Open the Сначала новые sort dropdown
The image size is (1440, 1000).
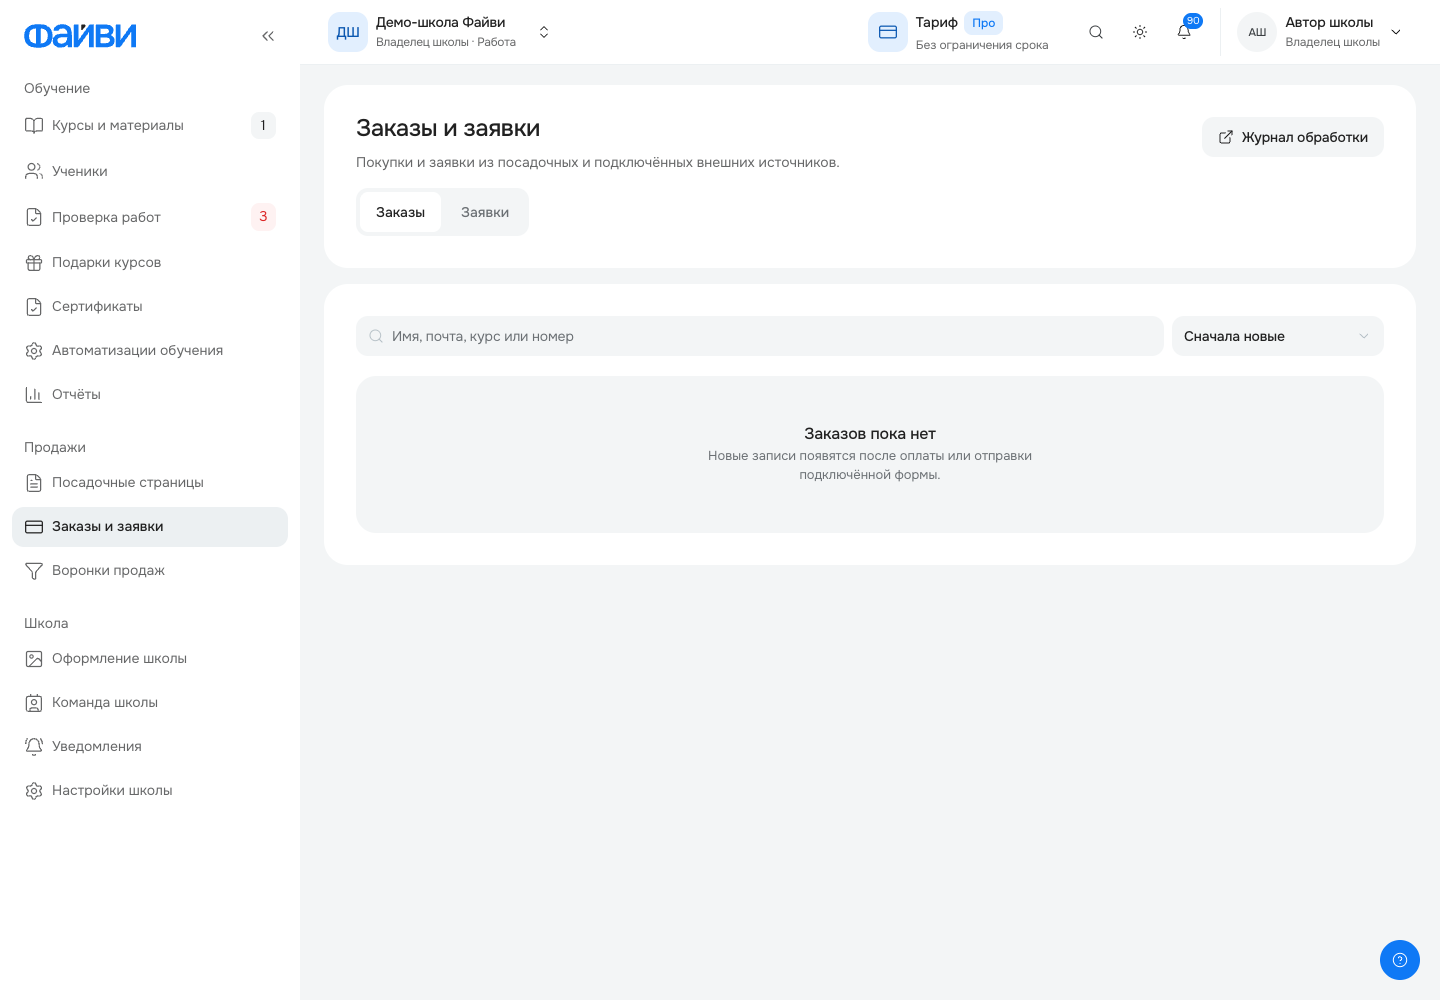click(1278, 336)
